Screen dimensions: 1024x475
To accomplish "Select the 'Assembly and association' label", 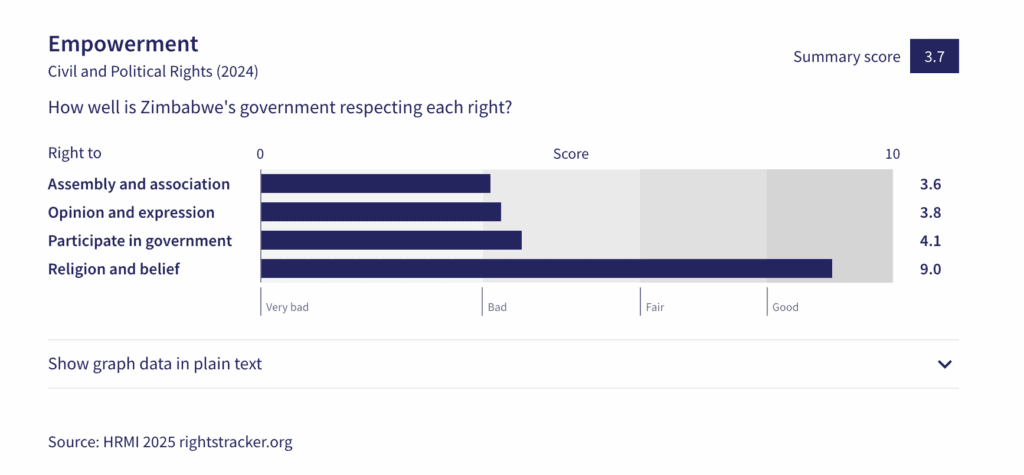I will [139, 184].
